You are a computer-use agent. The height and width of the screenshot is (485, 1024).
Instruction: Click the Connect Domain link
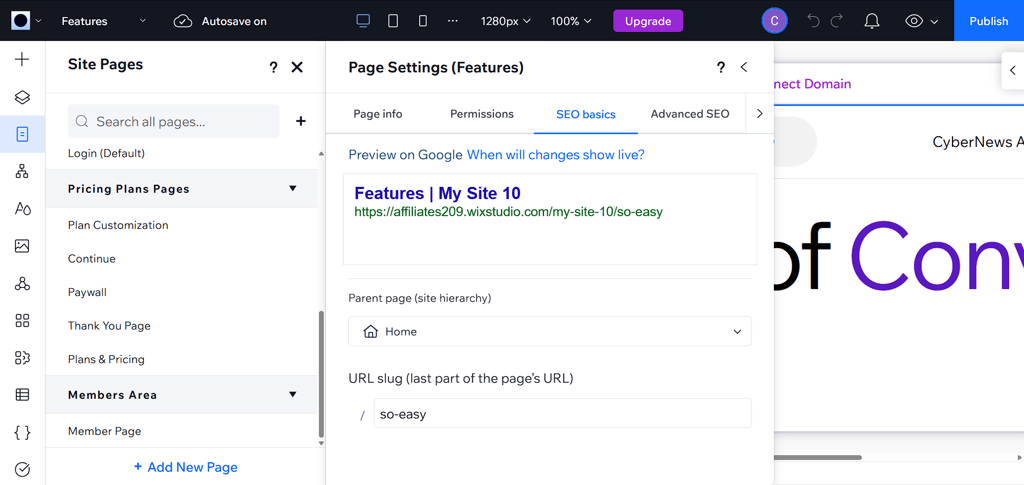(812, 84)
